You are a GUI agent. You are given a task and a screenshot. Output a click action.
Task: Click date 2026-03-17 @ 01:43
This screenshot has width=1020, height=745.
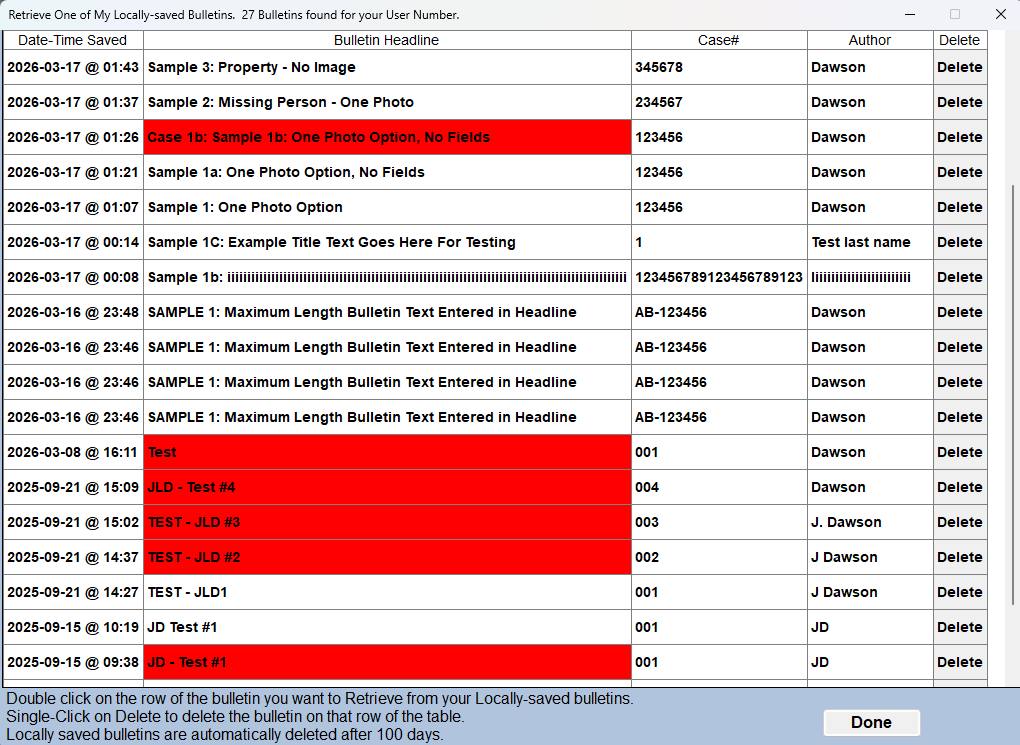click(x=73, y=67)
